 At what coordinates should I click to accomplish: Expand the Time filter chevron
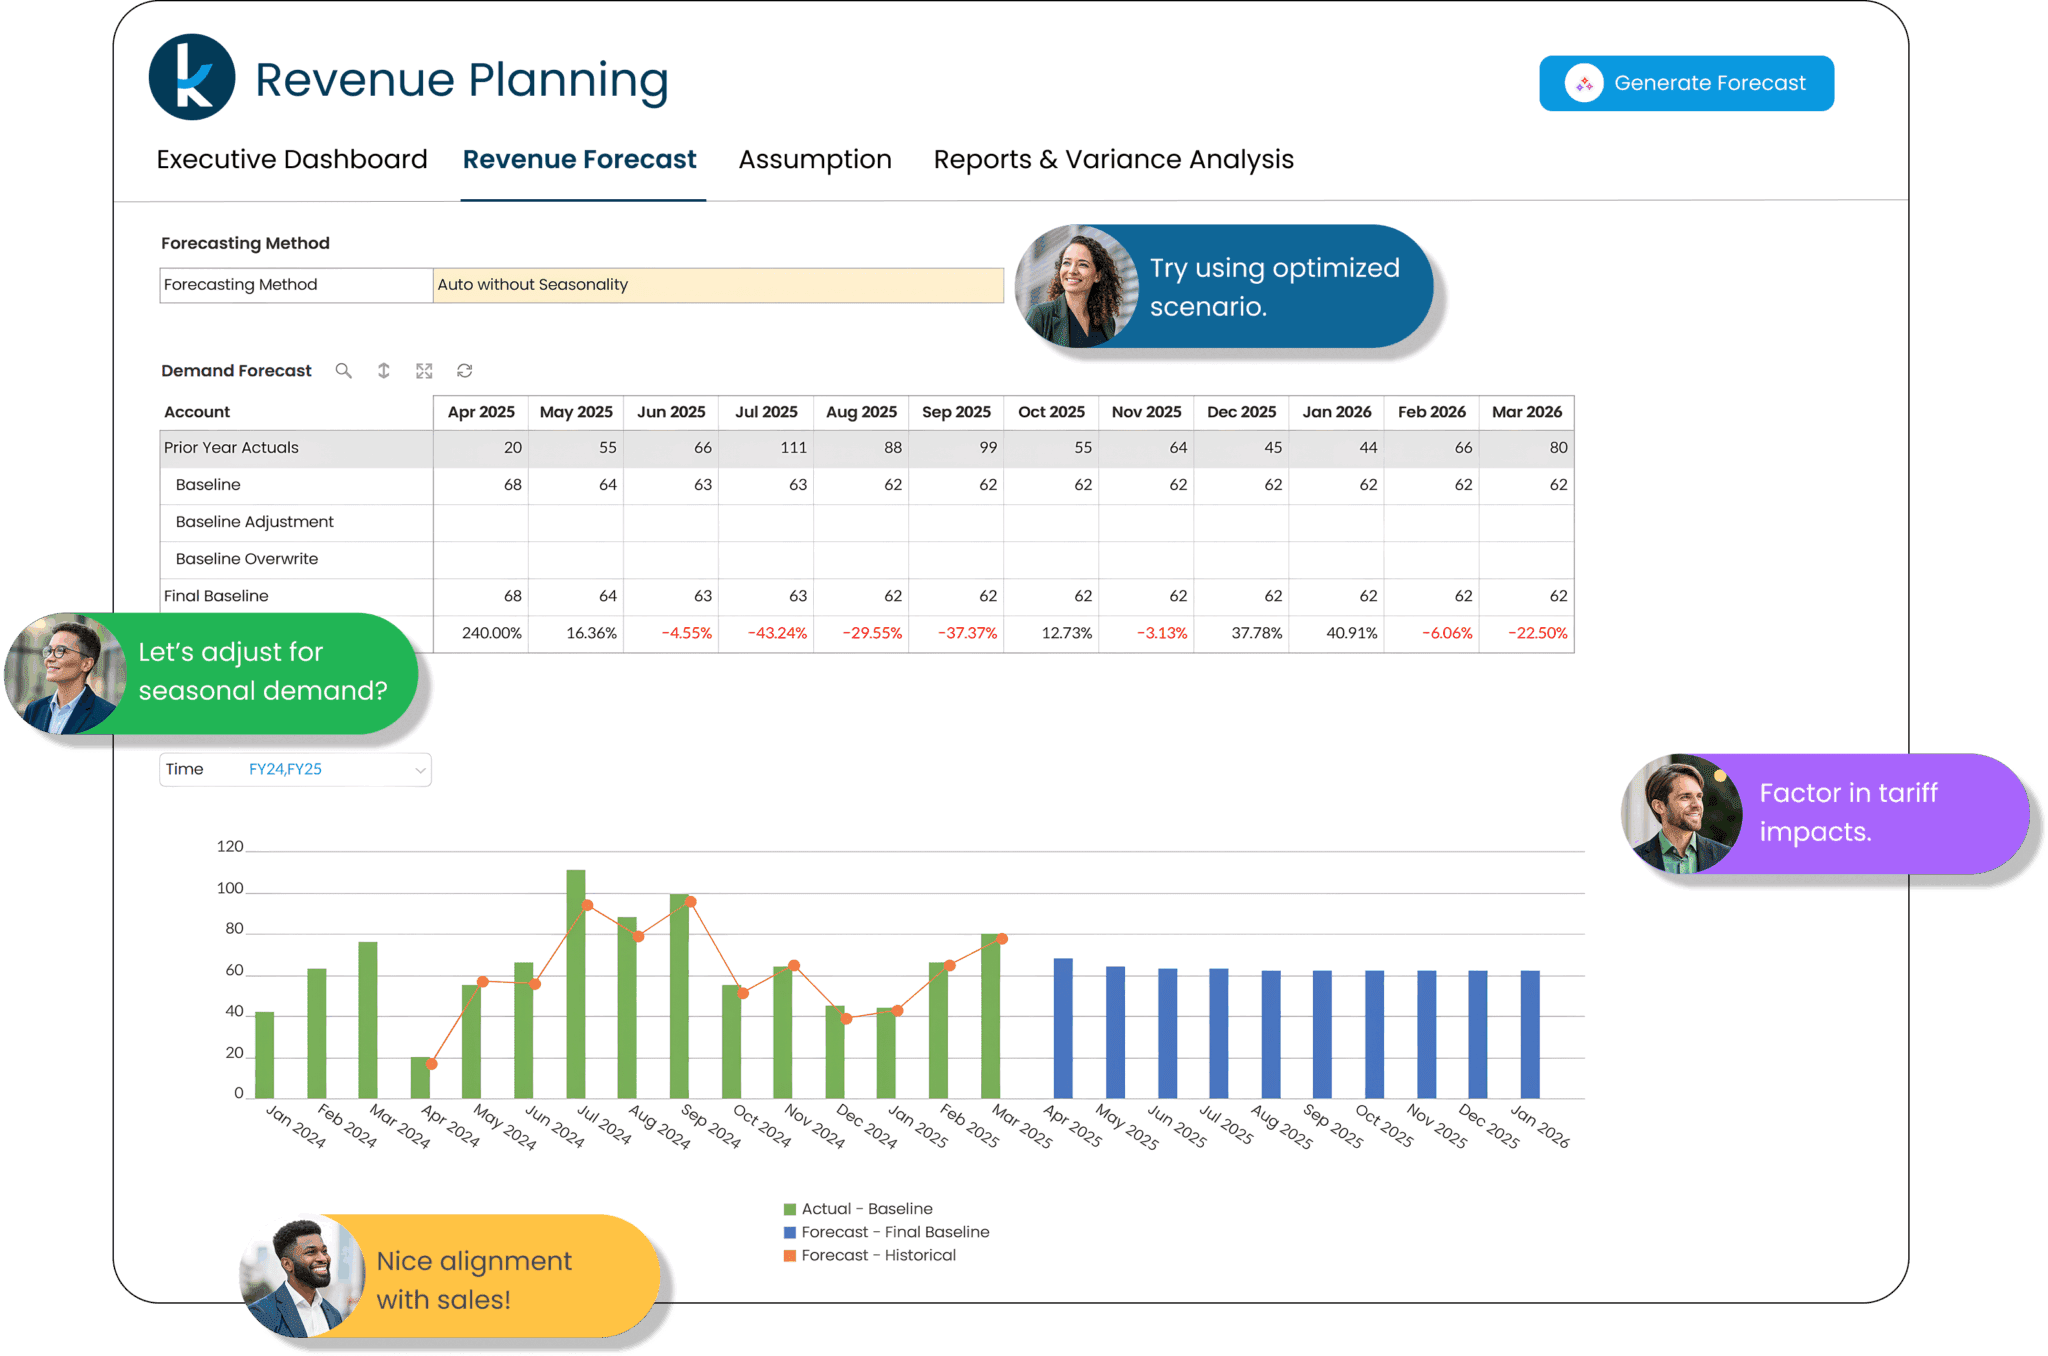419,769
